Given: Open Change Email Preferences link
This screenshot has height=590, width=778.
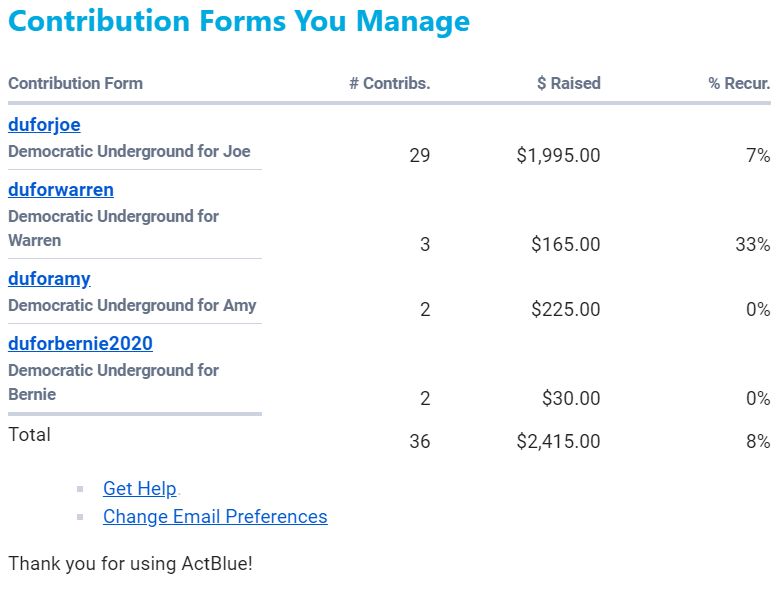Looking at the screenshot, I should [215, 517].
